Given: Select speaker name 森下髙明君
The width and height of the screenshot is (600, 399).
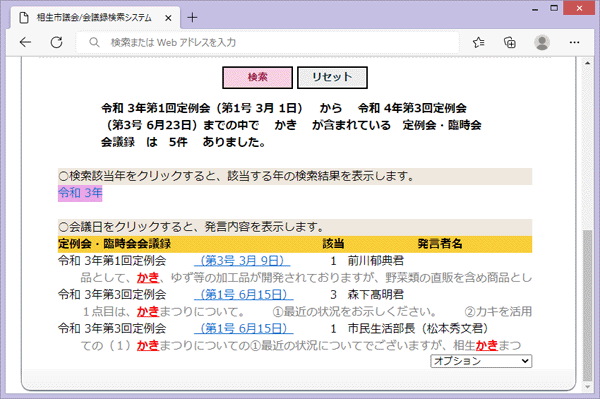Looking at the screenshot, I should [x=375, y=295].
